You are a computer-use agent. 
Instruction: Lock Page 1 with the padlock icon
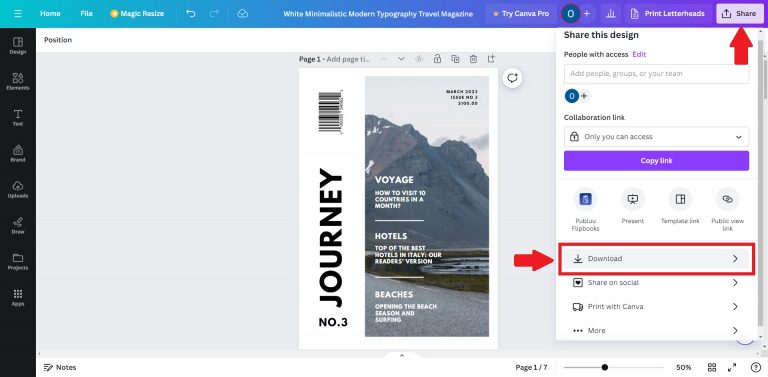tap(437, 59)
